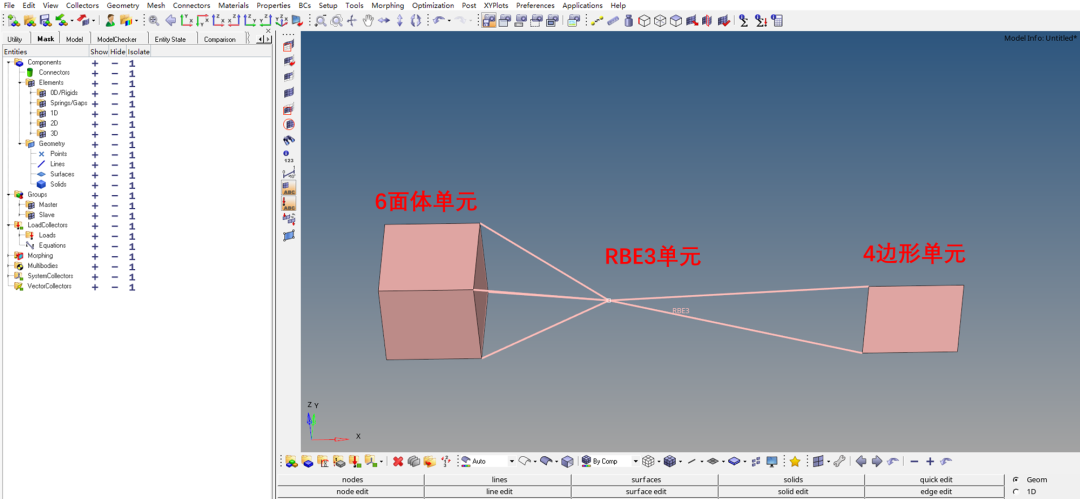1080x499 pixels.
Task: Click the yellow star icon in bottom toolbar
Action: pos(795,461)
